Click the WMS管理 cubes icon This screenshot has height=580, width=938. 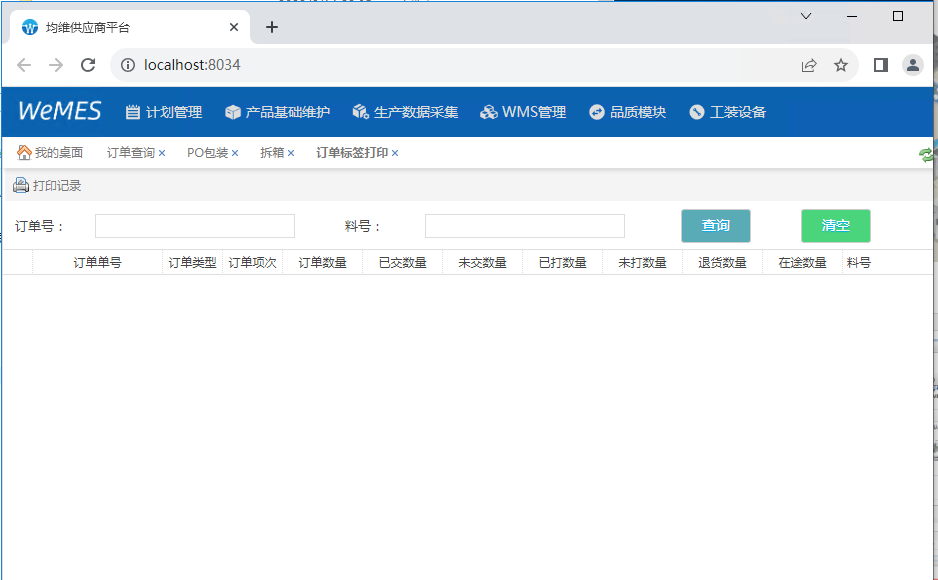click(x=488, y=112)
